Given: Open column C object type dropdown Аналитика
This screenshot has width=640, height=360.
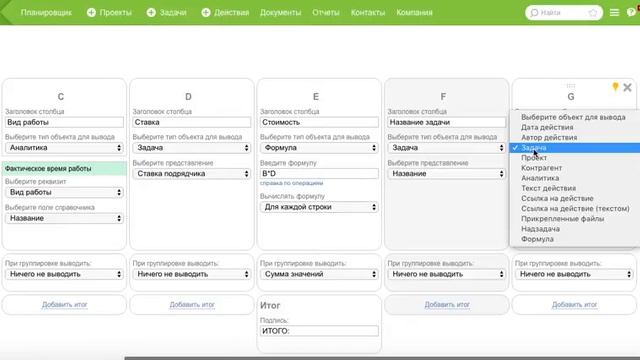Looking at the screenshot, I should pos(64,148).
